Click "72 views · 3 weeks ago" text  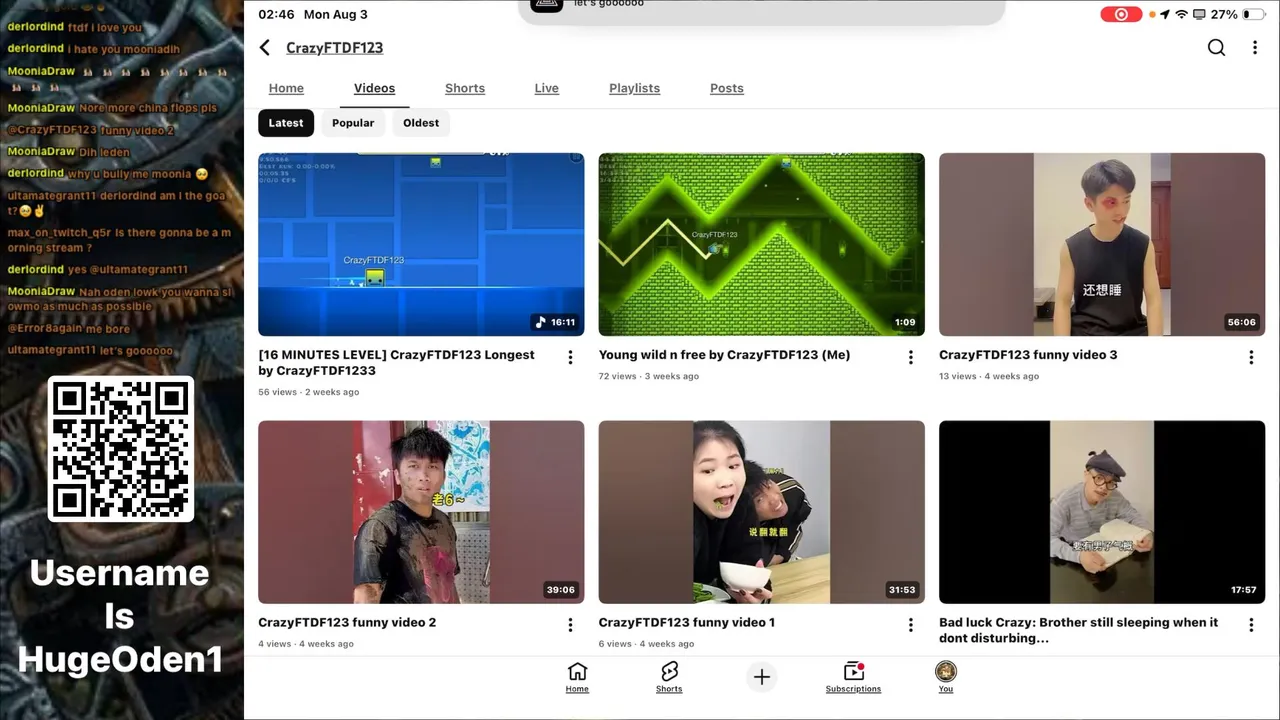pos(649,376)
